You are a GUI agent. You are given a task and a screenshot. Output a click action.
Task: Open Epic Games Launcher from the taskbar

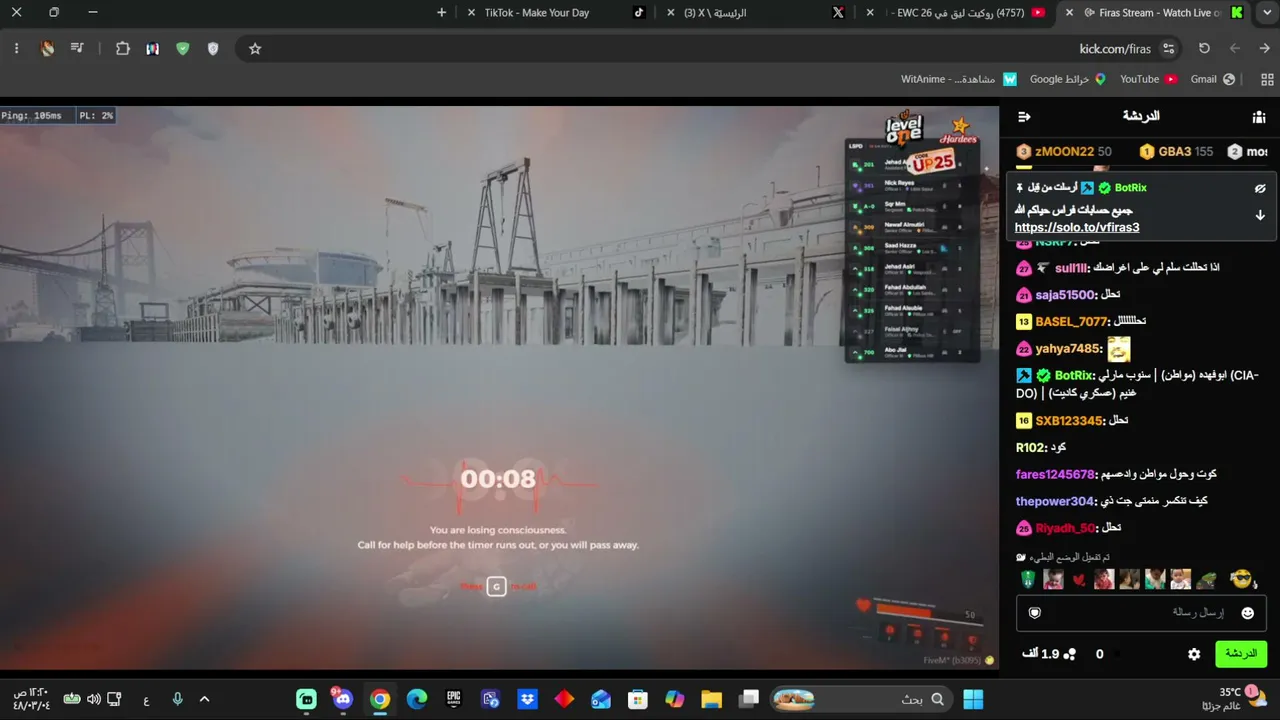(454, 699)
